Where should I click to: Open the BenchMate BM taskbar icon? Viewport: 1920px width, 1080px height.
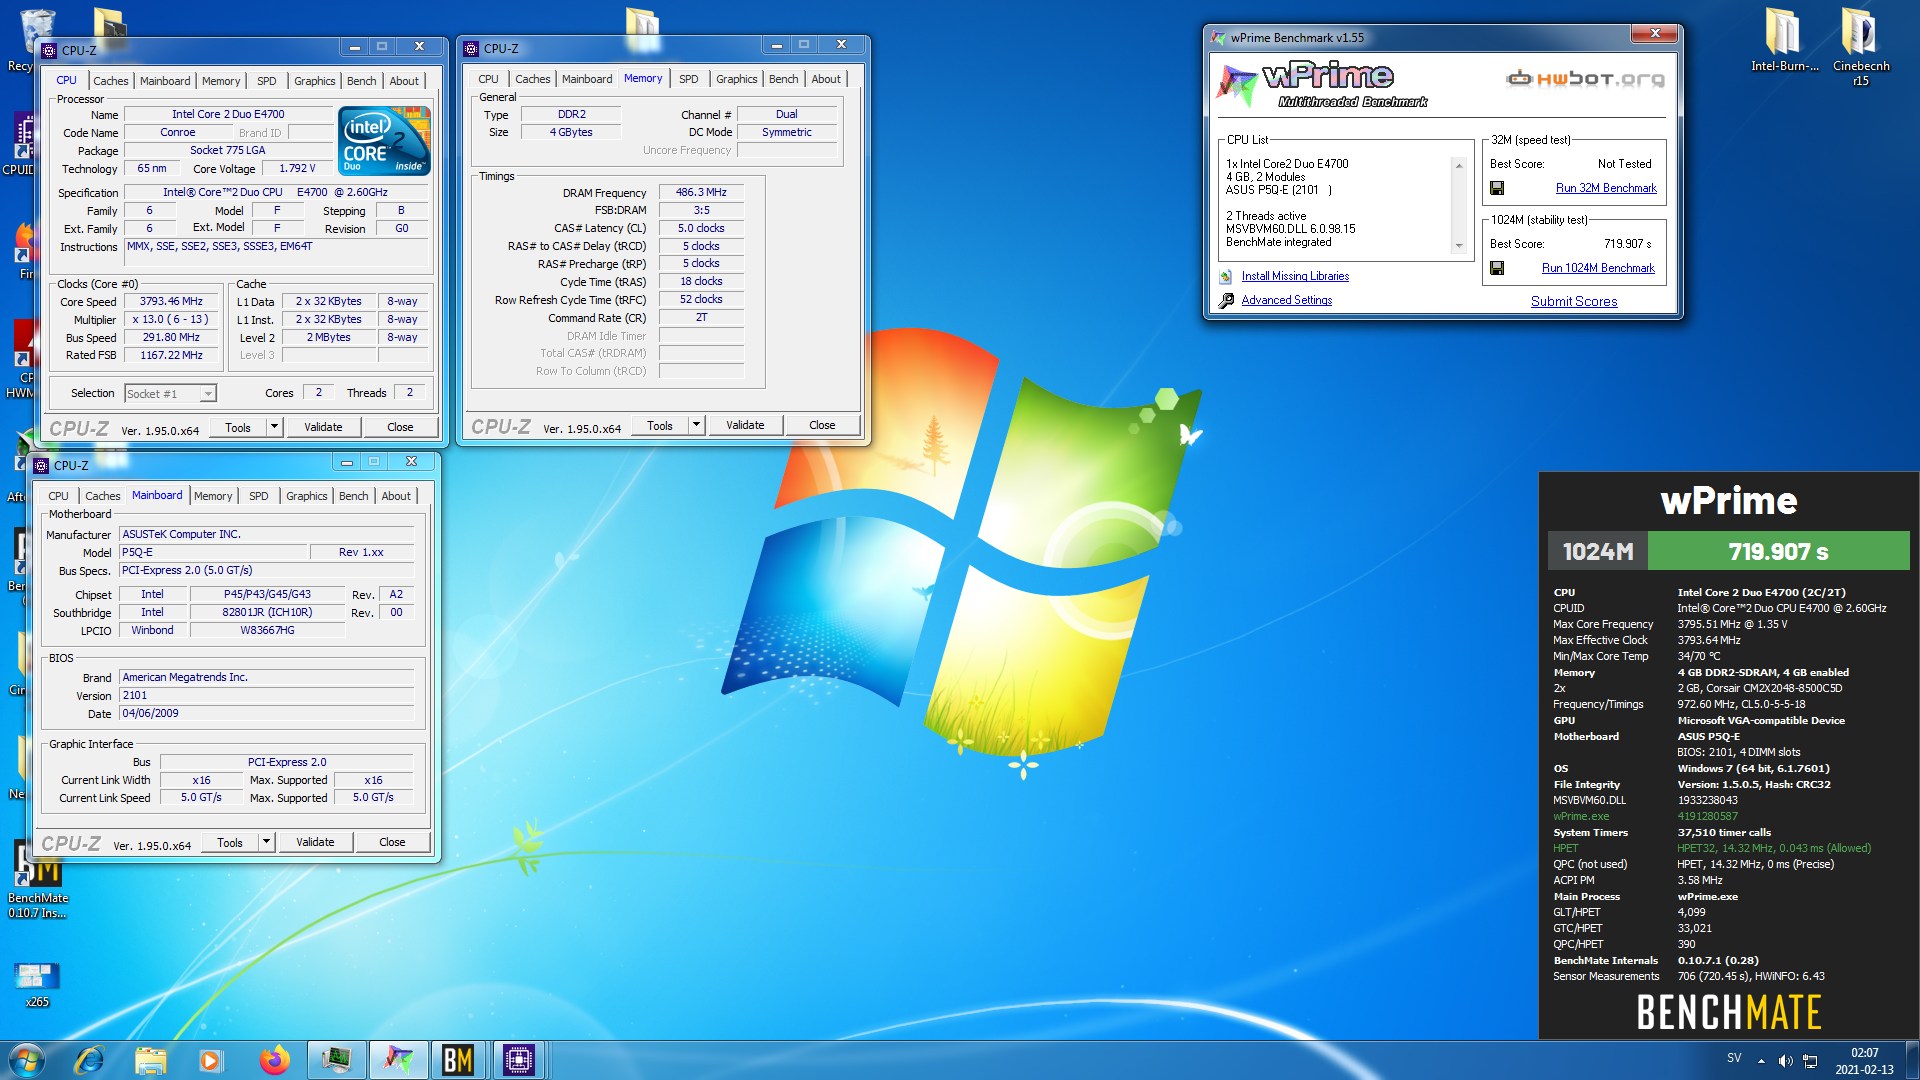point(458,1060)
